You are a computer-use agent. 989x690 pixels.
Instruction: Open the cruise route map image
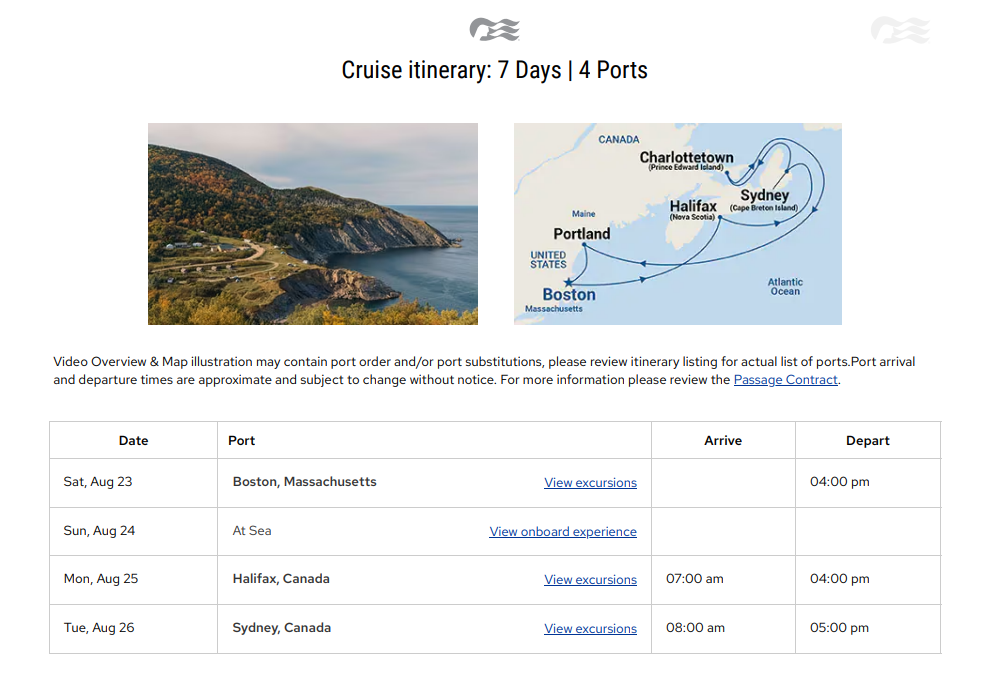click(x=677, y=224)
